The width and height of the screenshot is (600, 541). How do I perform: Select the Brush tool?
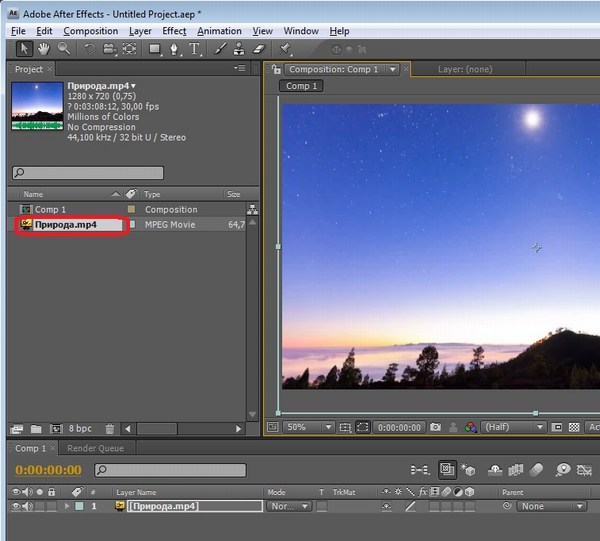pyautogui.click(x=221, y=48)
